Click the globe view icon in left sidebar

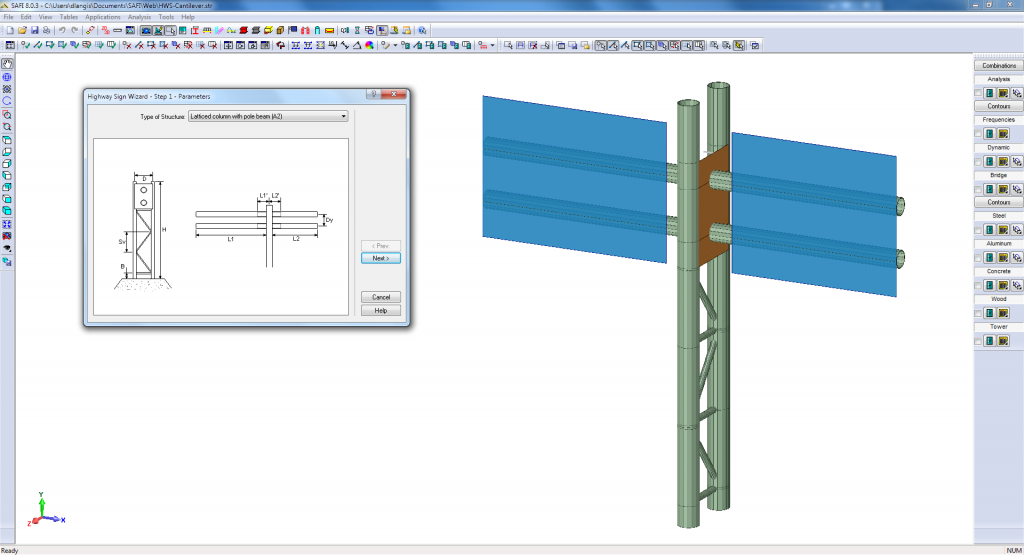[x=7, y=77]
